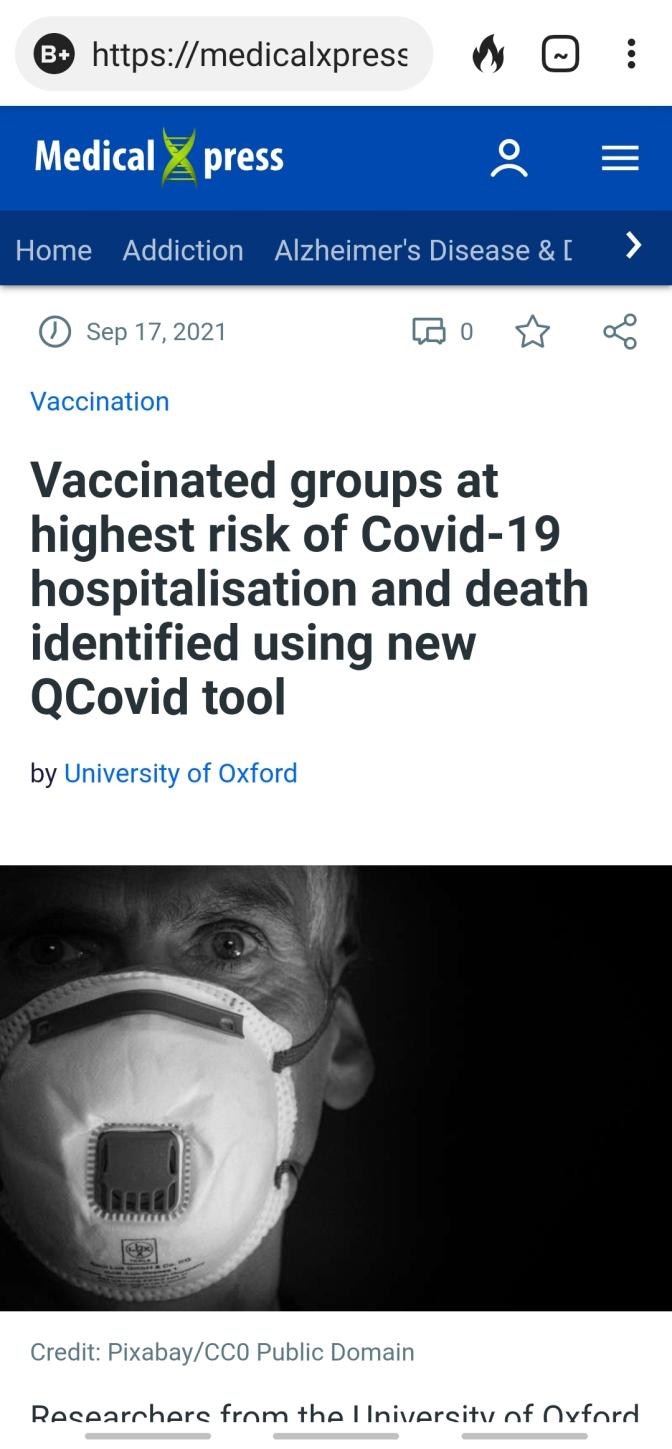Viewport: 672px width, 1449px height.
Task: Tap the QCovid article headline
Action: [310, 588]
